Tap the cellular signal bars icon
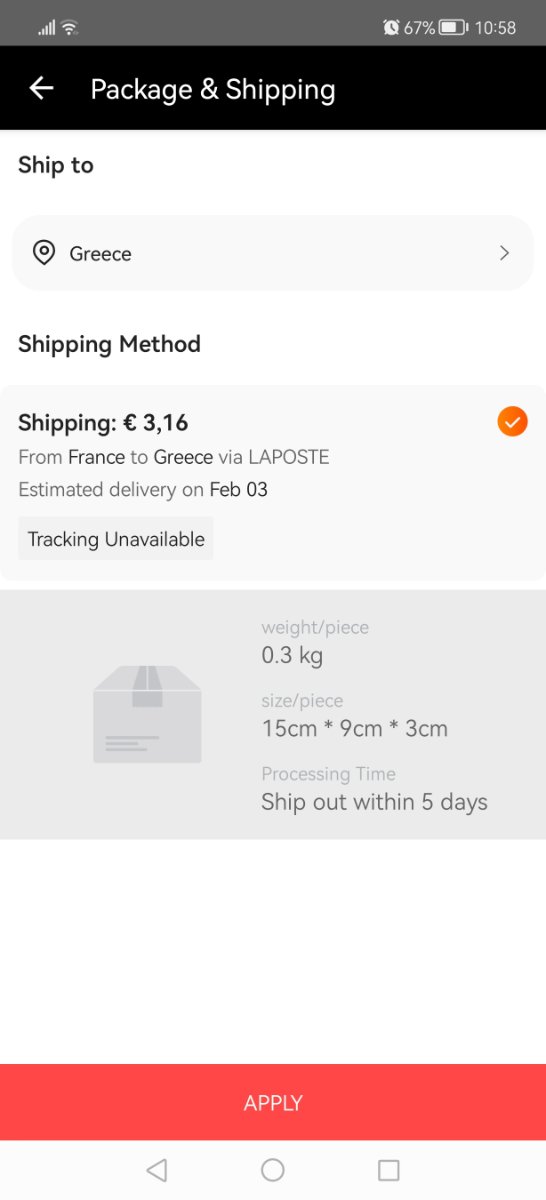The height and width of the screenshot is (1200, 546). (46, 28)
